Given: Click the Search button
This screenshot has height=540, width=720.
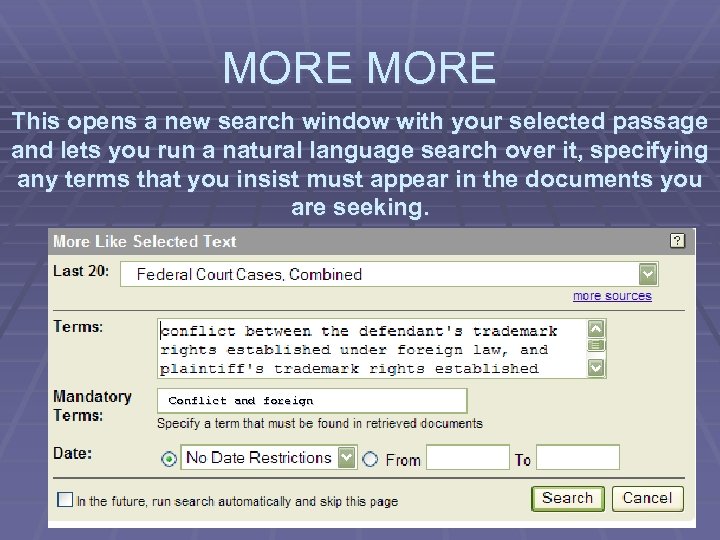Looking at the screenshot, I should pyautogui.click(x=568, y=499).
